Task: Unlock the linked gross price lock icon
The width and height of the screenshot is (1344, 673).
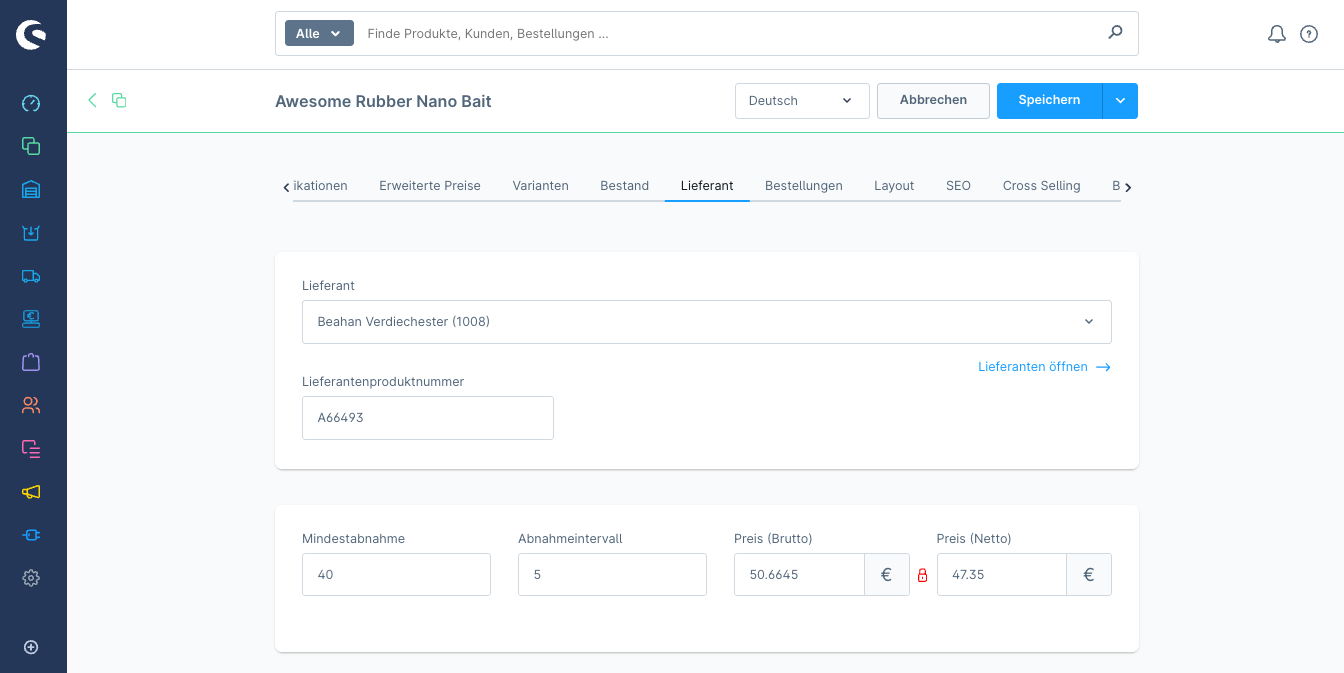Action: 922,575
